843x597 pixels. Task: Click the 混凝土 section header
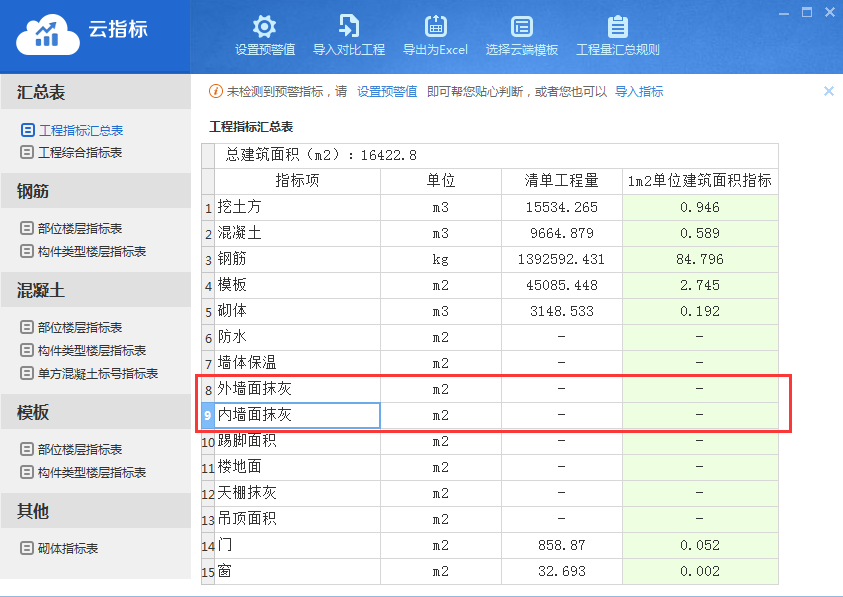coord(96,290)
